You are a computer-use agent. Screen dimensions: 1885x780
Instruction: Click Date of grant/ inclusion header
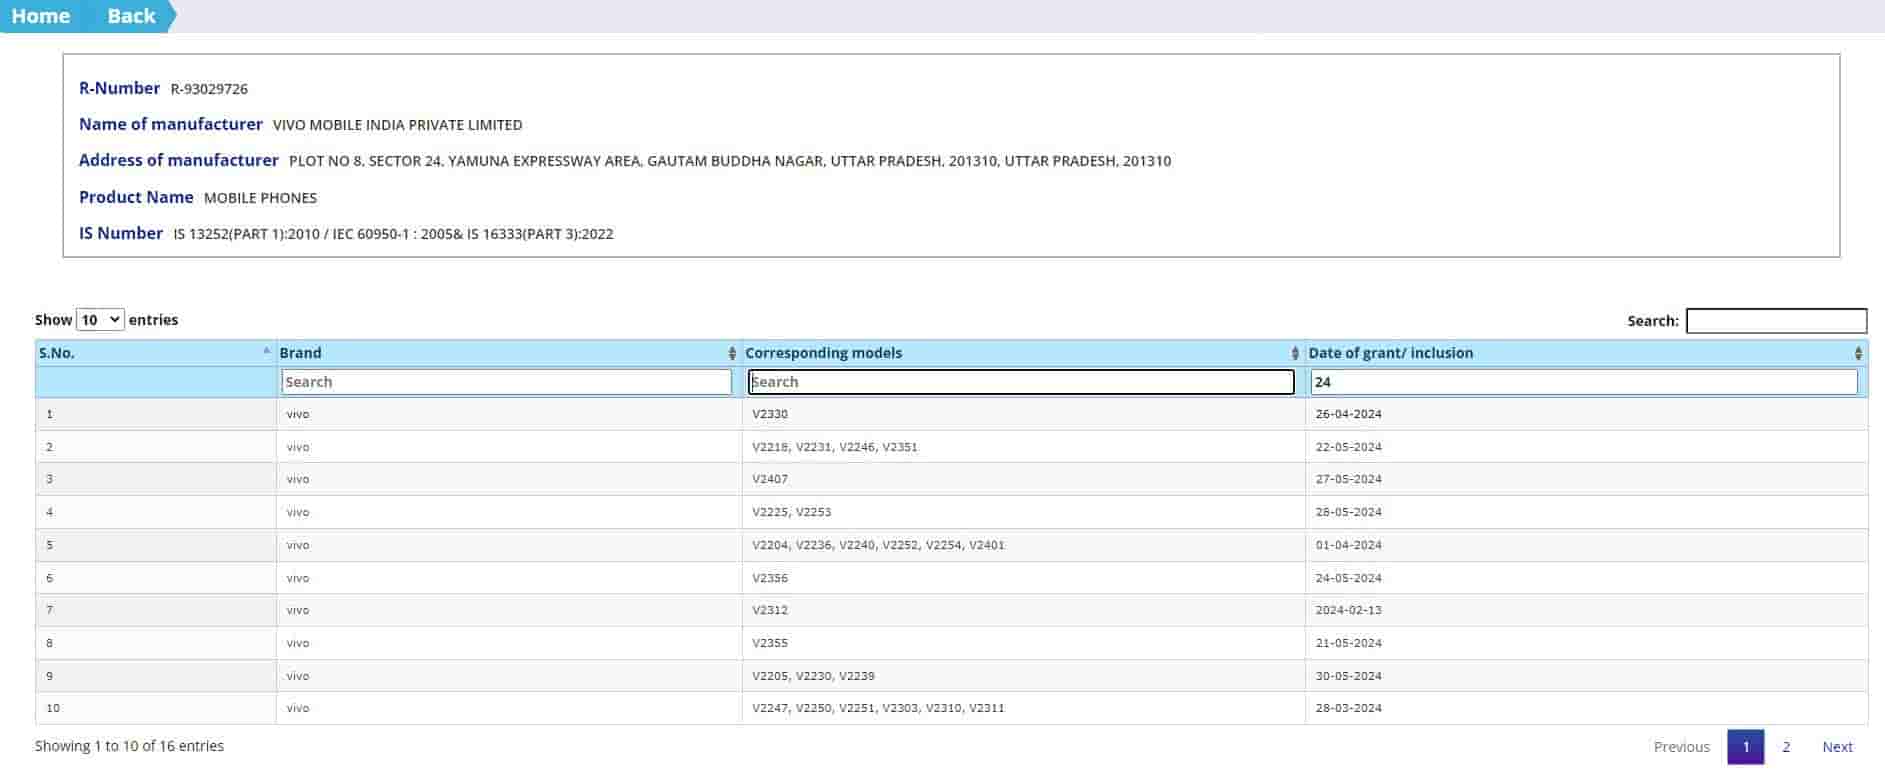1390,353
